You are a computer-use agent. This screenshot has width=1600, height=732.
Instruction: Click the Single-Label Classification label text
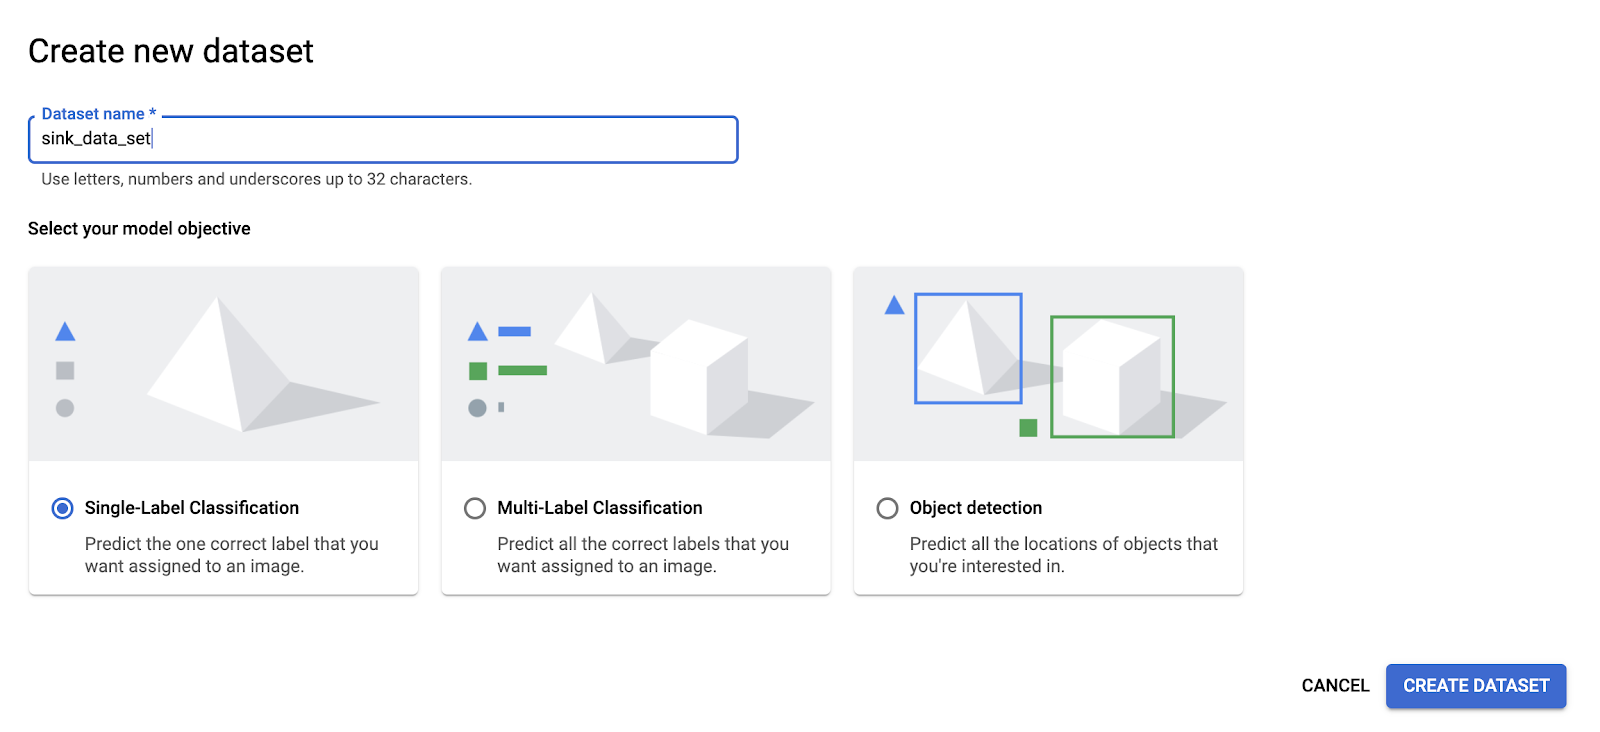pyautogui.click(x=192, y=508)
